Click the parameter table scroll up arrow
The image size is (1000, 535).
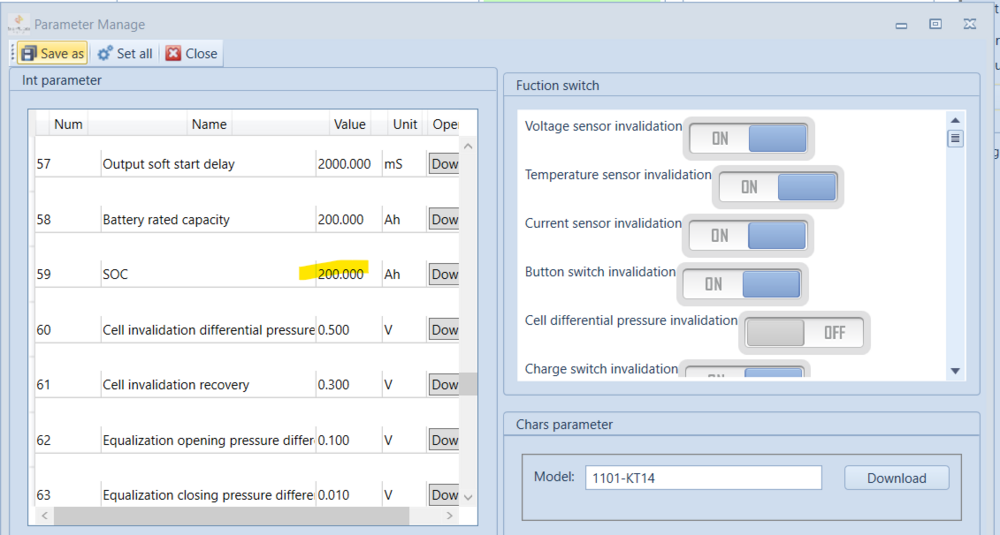coord(468,147)
